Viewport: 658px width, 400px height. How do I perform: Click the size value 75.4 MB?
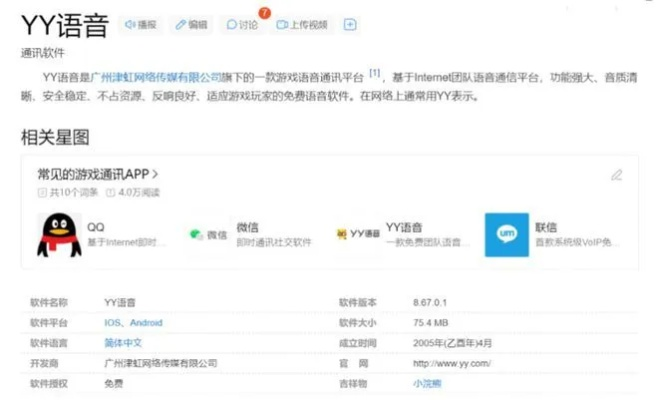(x=431, y=323)
